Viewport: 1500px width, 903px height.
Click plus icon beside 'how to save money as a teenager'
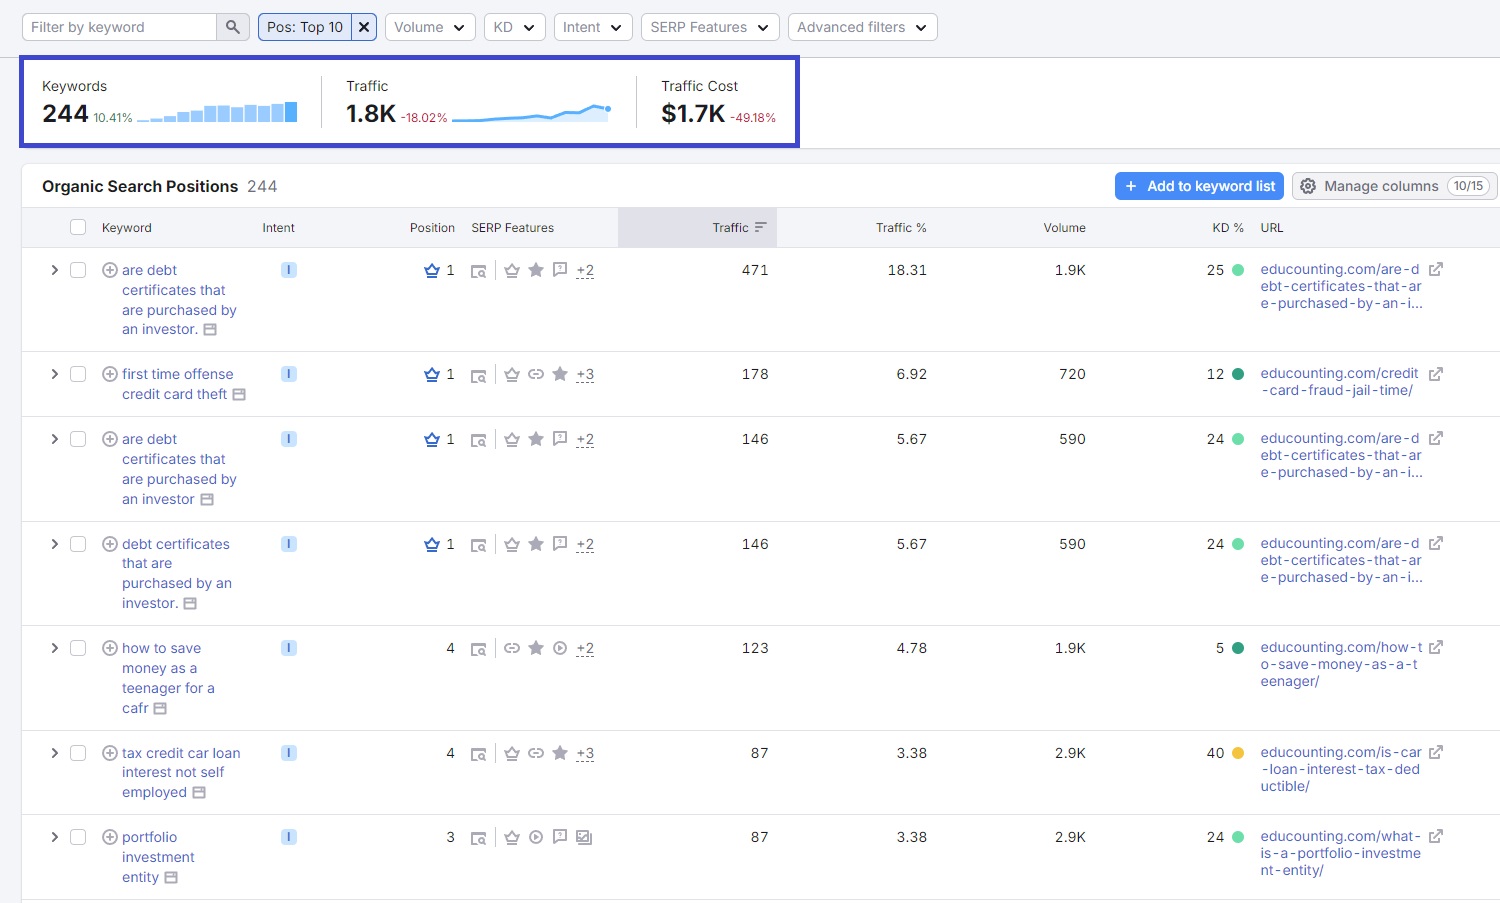[x=110, y=648]
